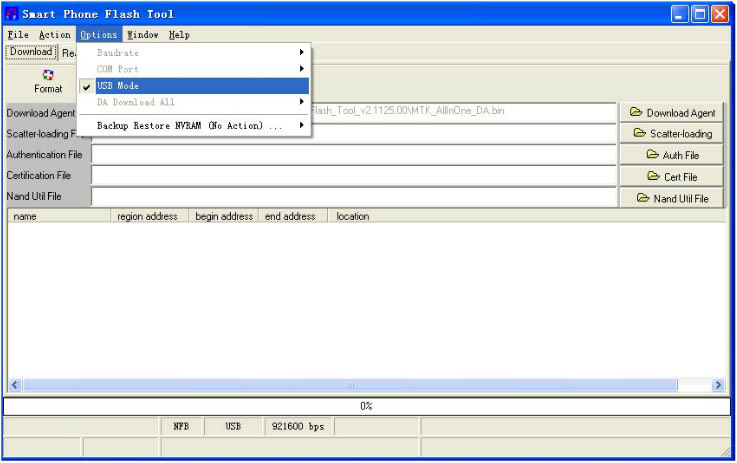
Task: Click the Smart Phone Flash Tool title icon
Action: (x=12, y=14)
